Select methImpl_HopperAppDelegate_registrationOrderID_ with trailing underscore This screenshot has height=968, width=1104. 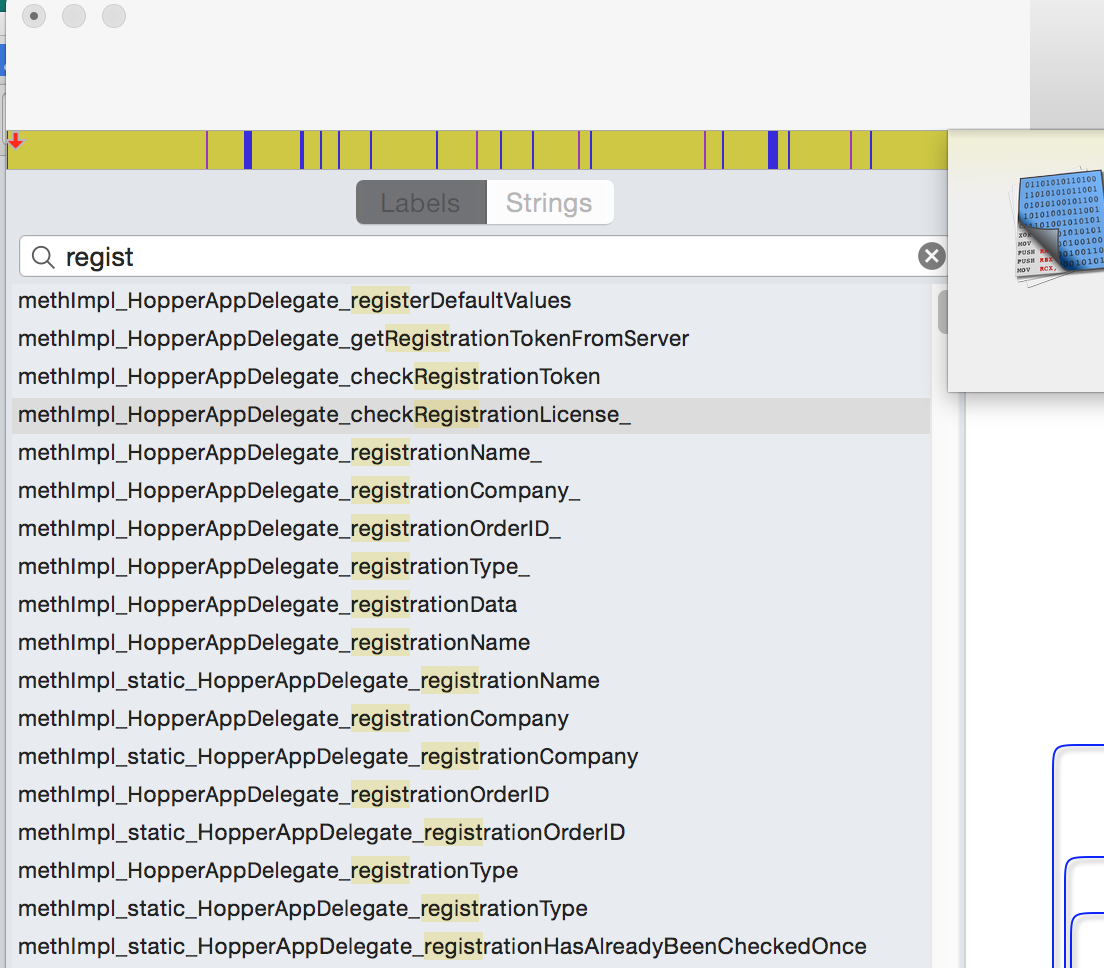(470, 529)
